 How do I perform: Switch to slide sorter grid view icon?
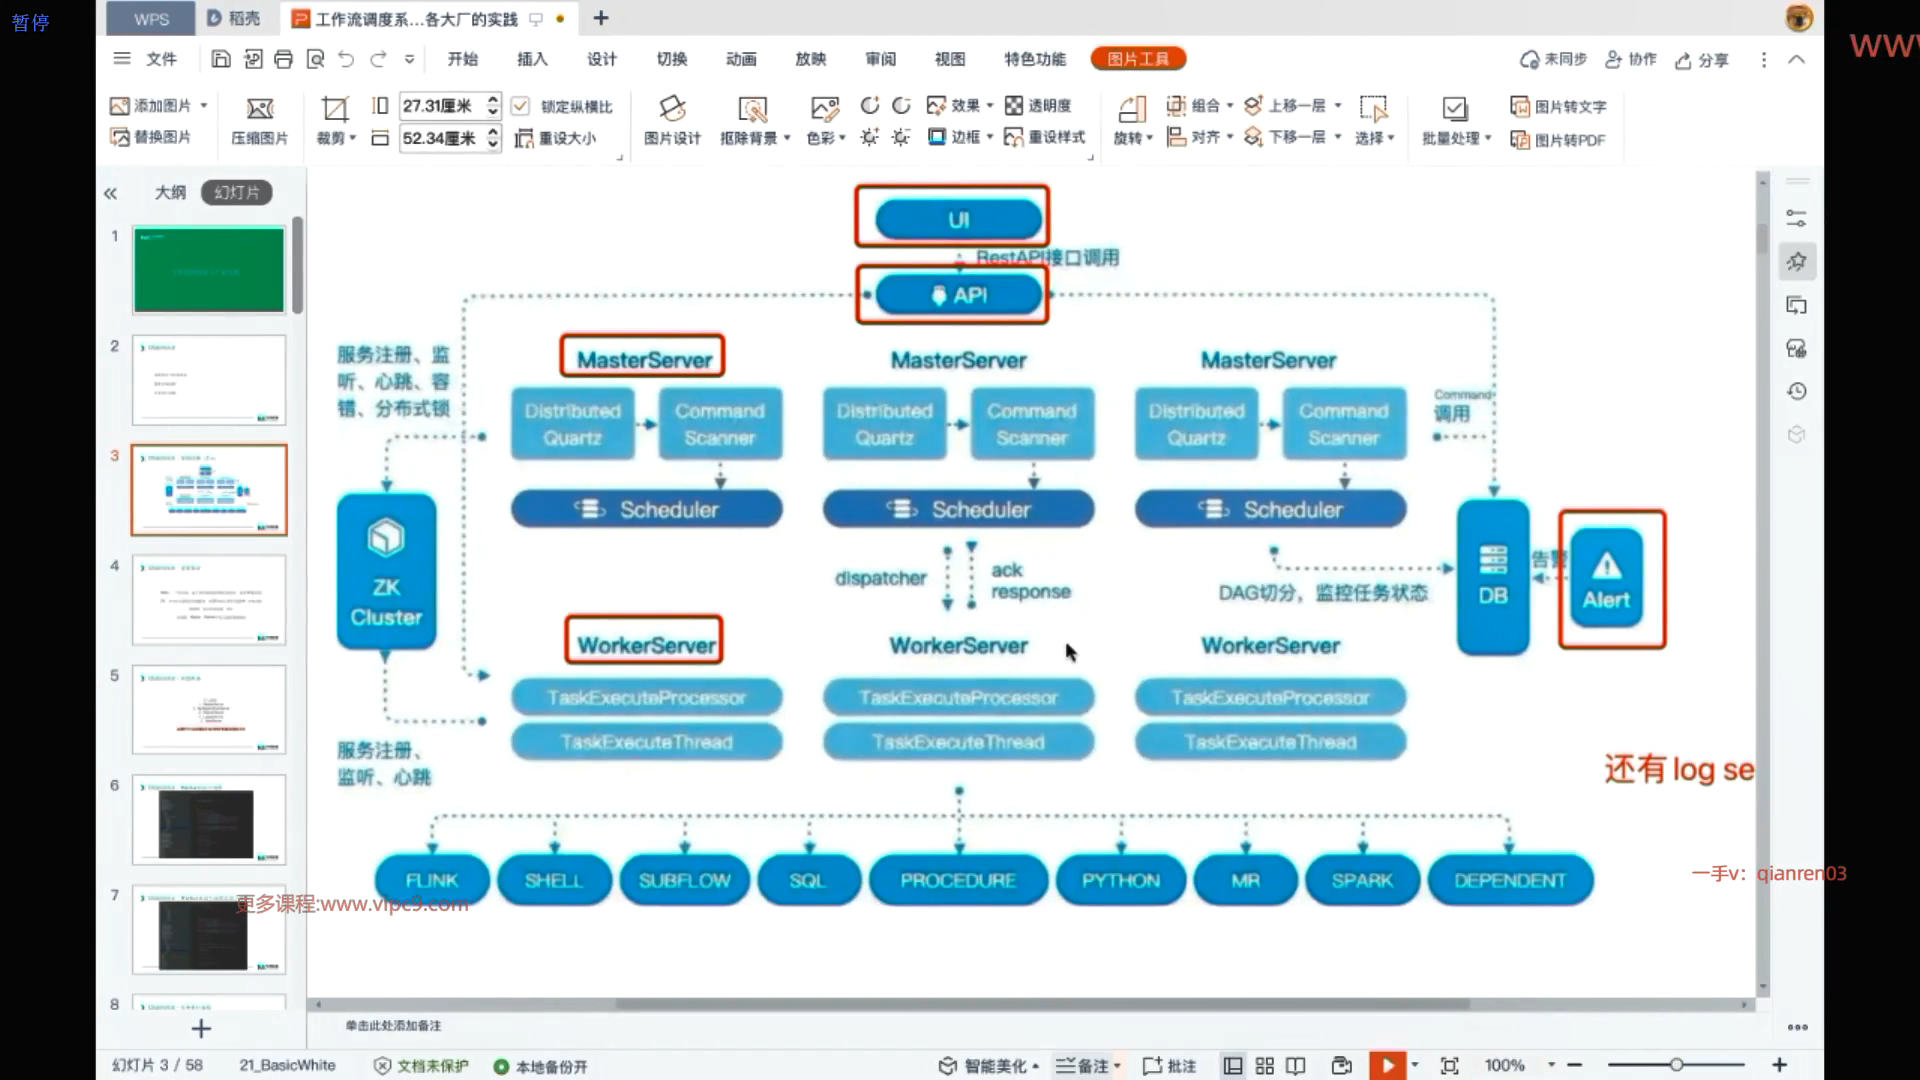pos(1264,1066)
